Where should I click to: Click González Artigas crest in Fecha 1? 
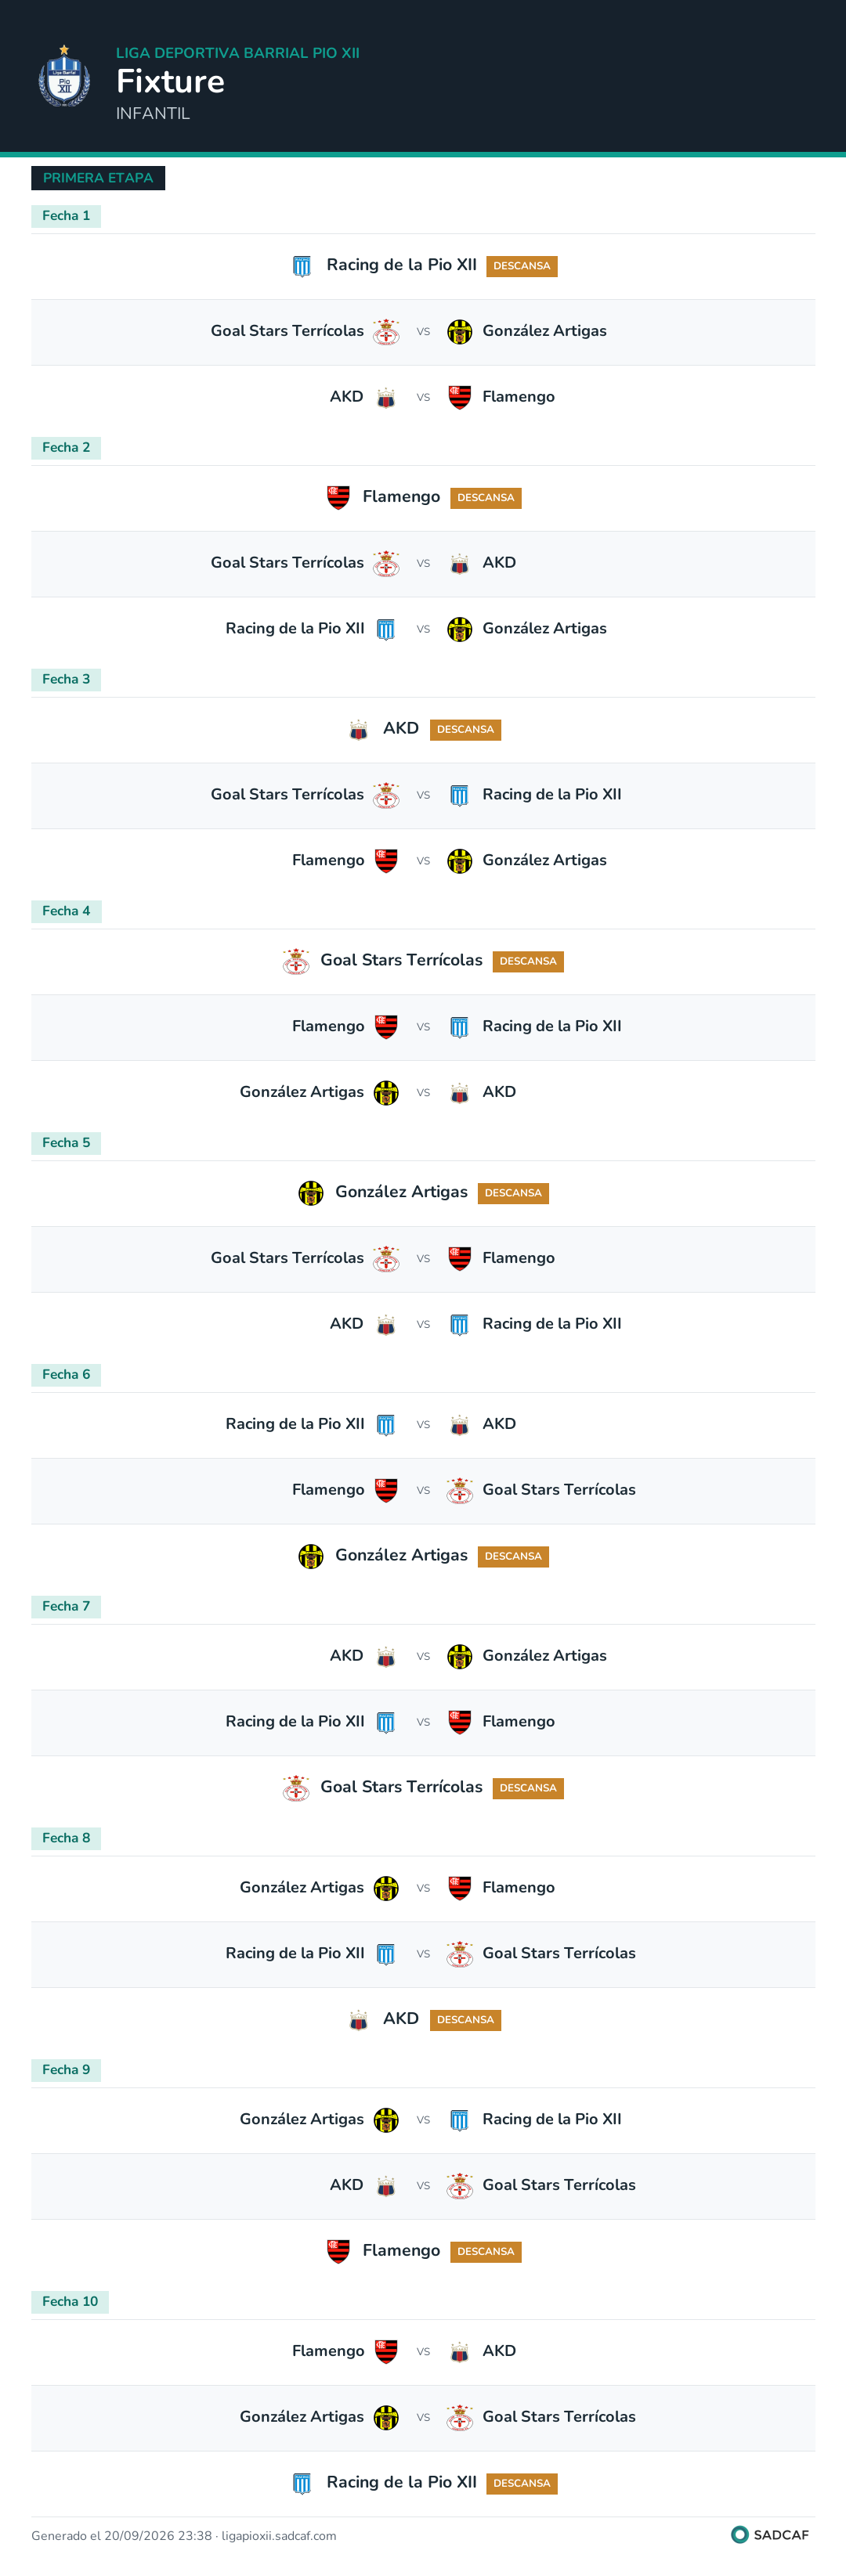coord(459,332)
